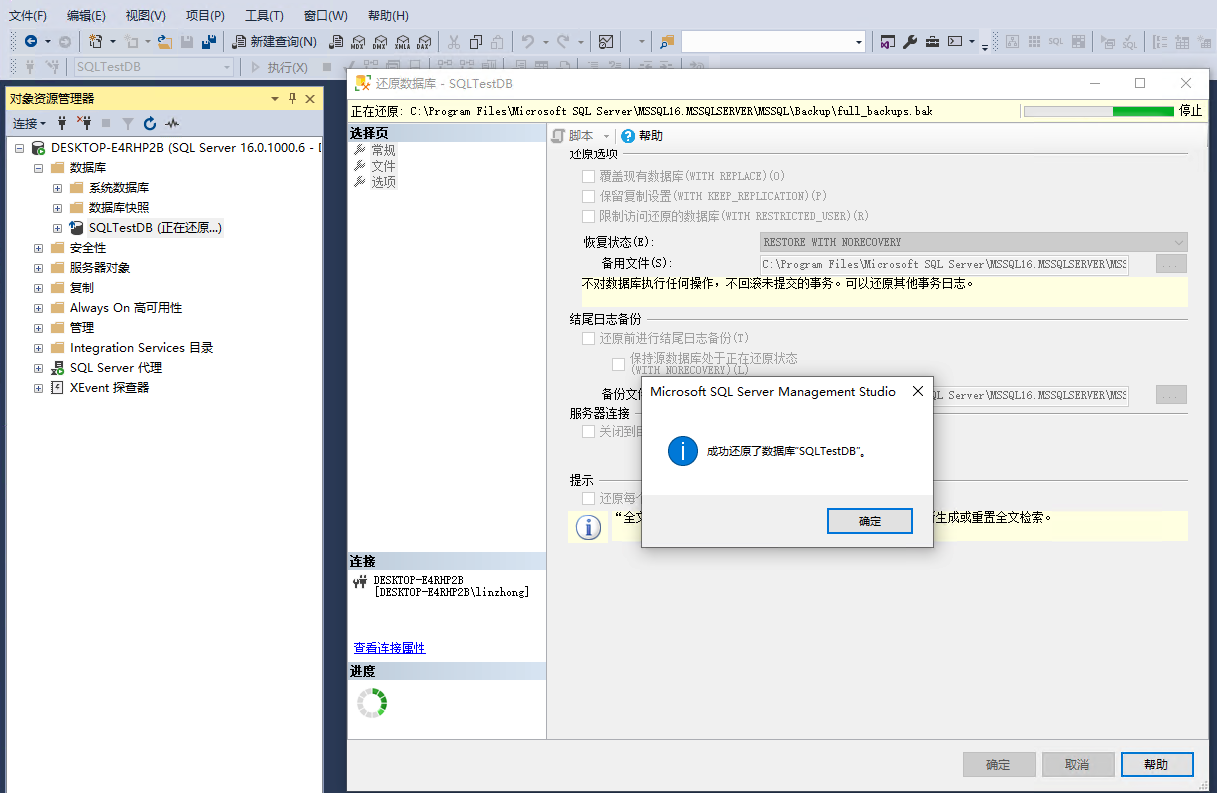
Task: Click the DAX query icon
Action: point(424,41)
